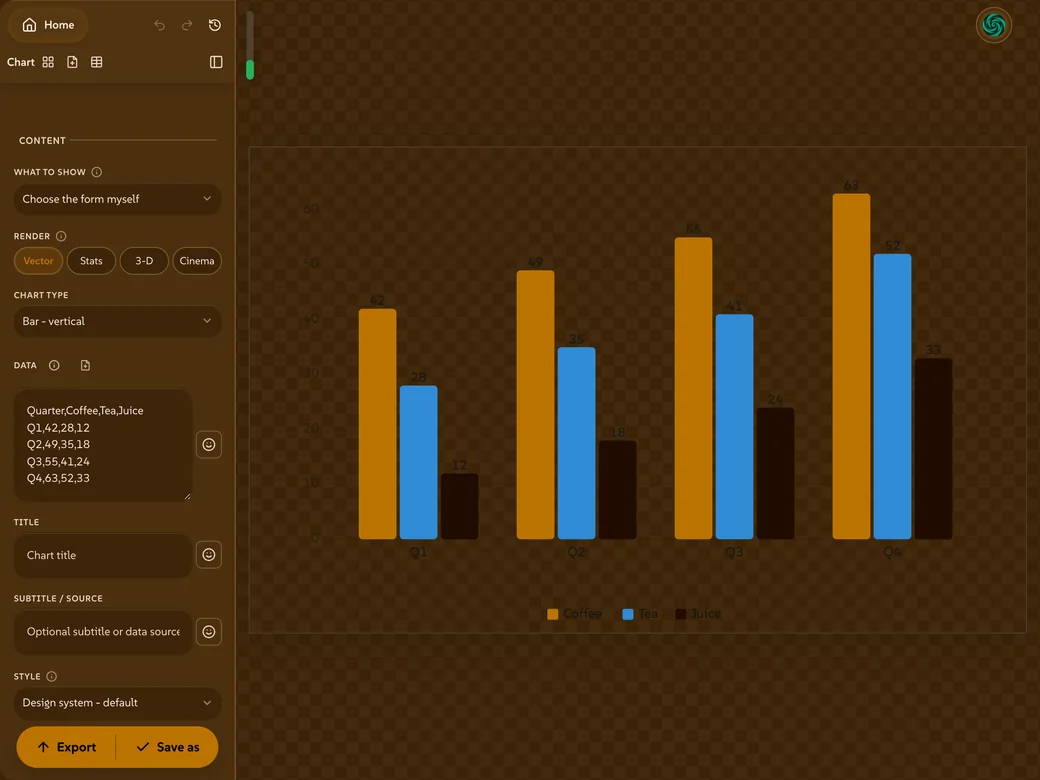Click the Q1 axis label
Screen dimensions: 1040x780
(419, 552)
